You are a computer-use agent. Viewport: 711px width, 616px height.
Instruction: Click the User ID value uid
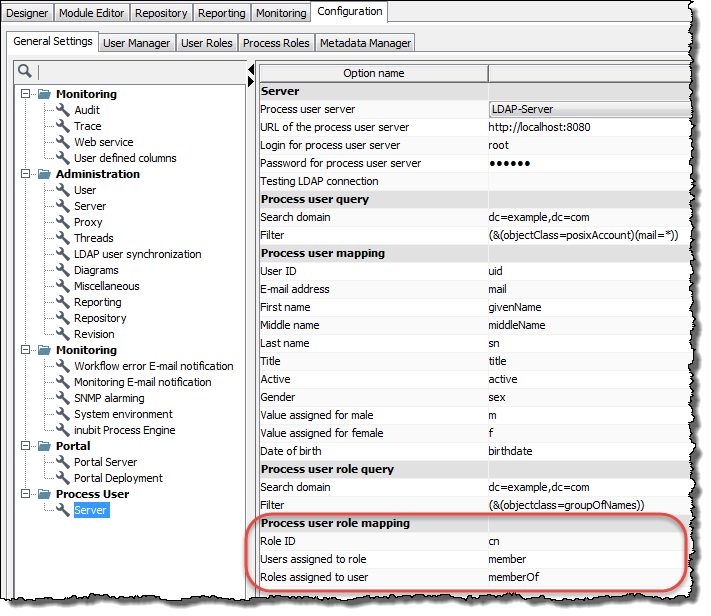495,271
